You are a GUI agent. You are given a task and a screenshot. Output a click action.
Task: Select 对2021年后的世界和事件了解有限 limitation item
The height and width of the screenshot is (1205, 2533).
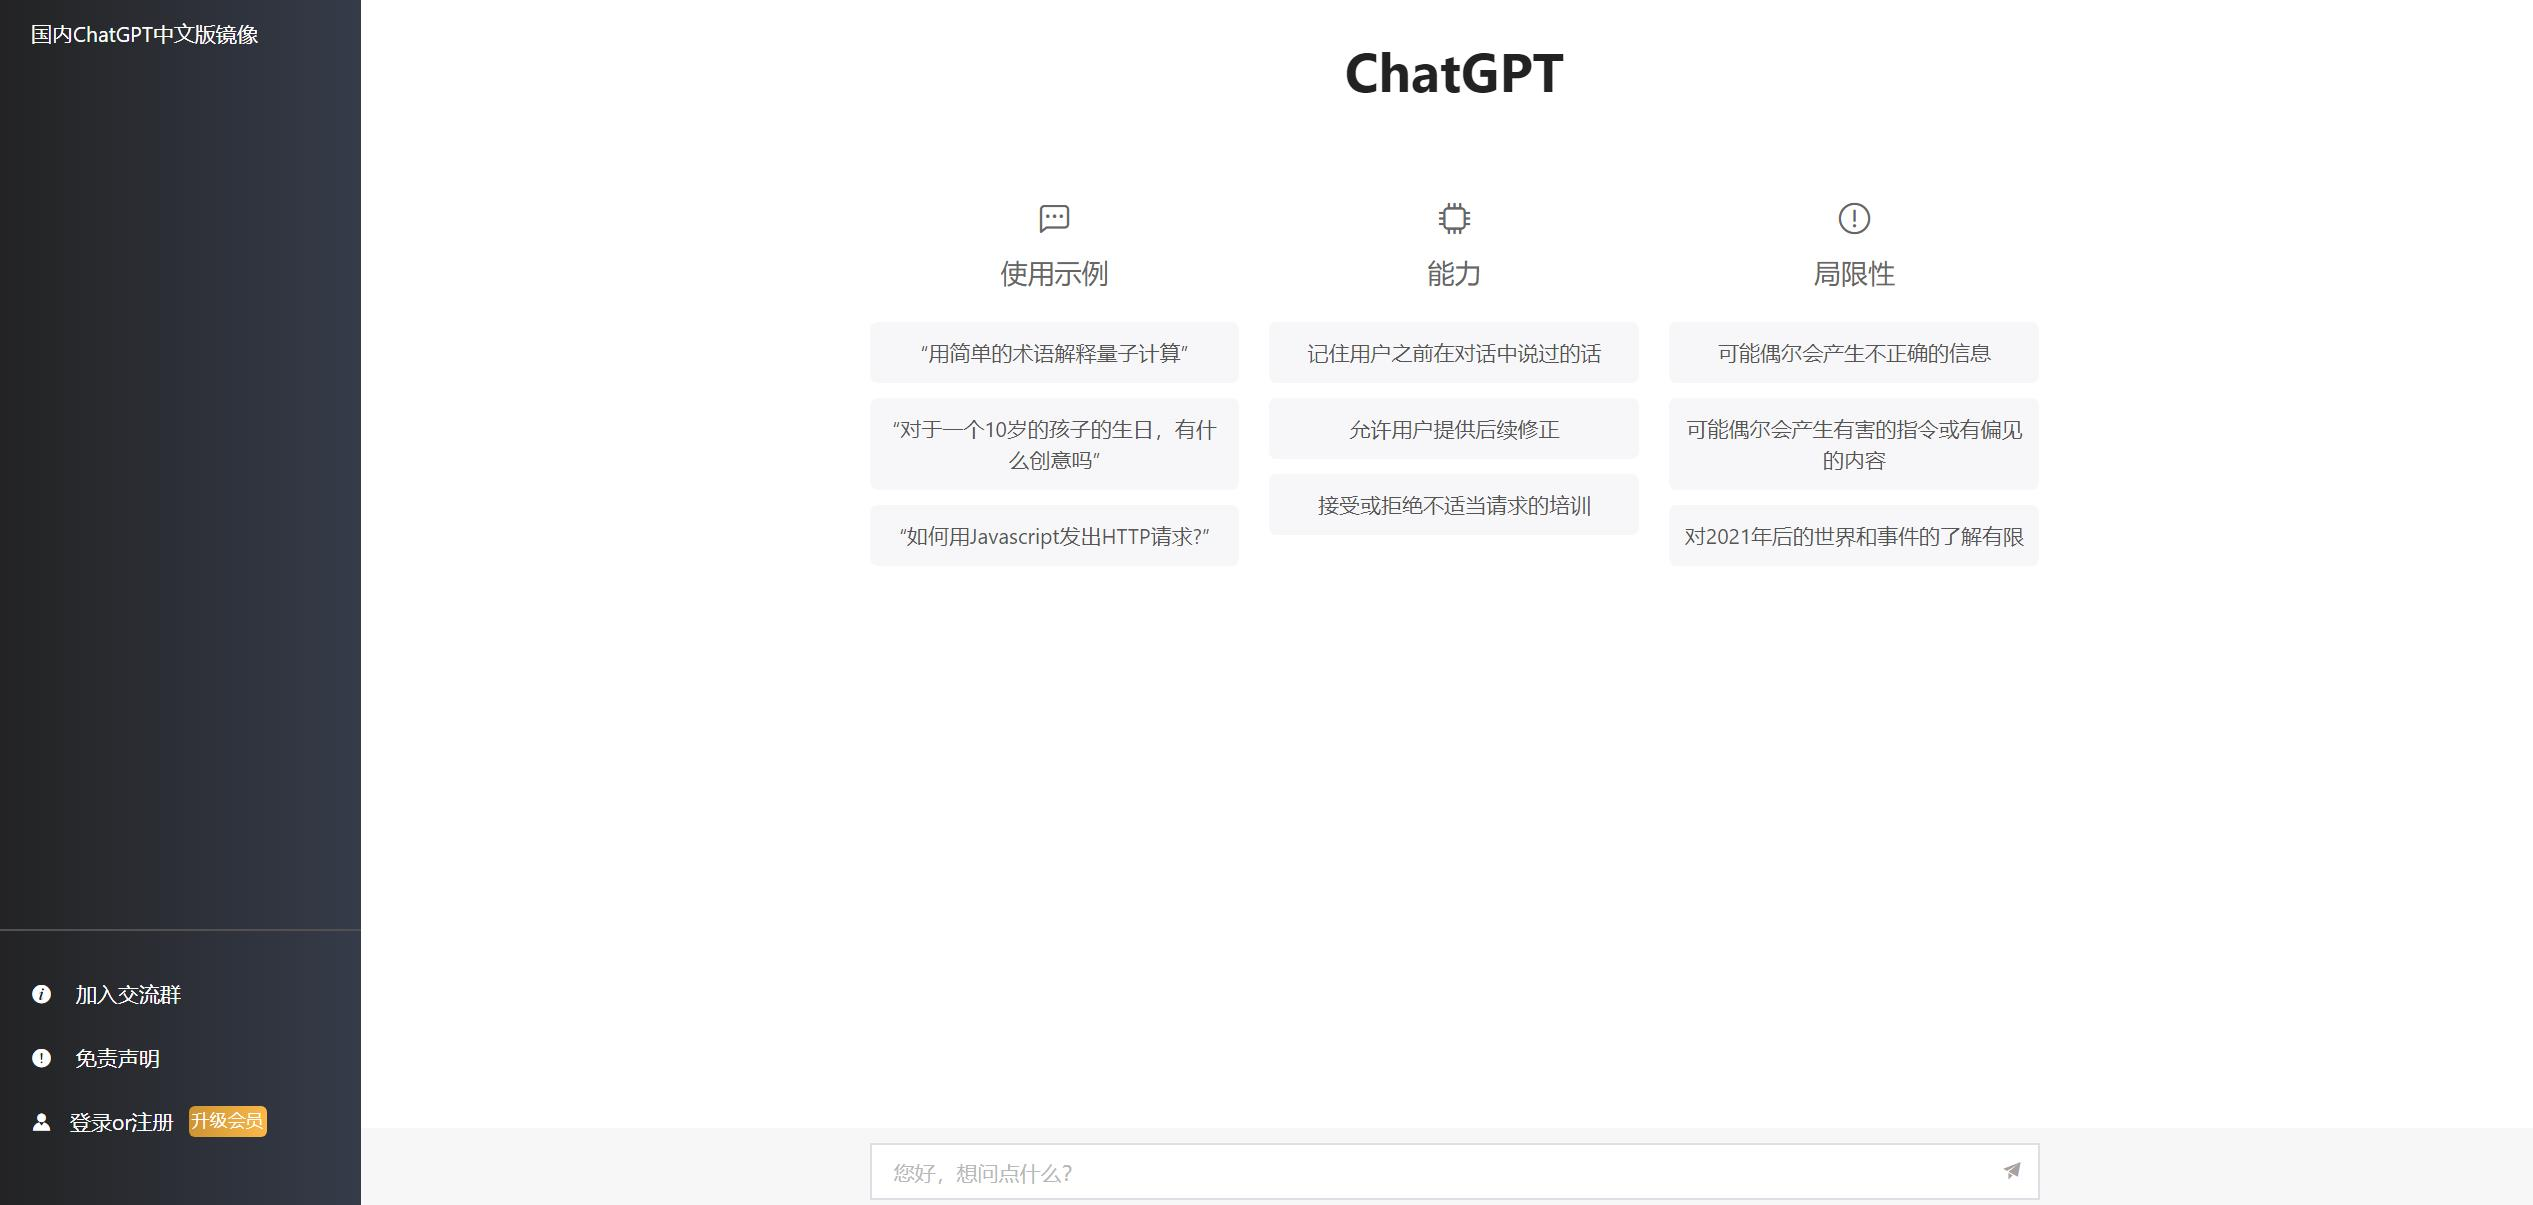(x=1853, y=533)
